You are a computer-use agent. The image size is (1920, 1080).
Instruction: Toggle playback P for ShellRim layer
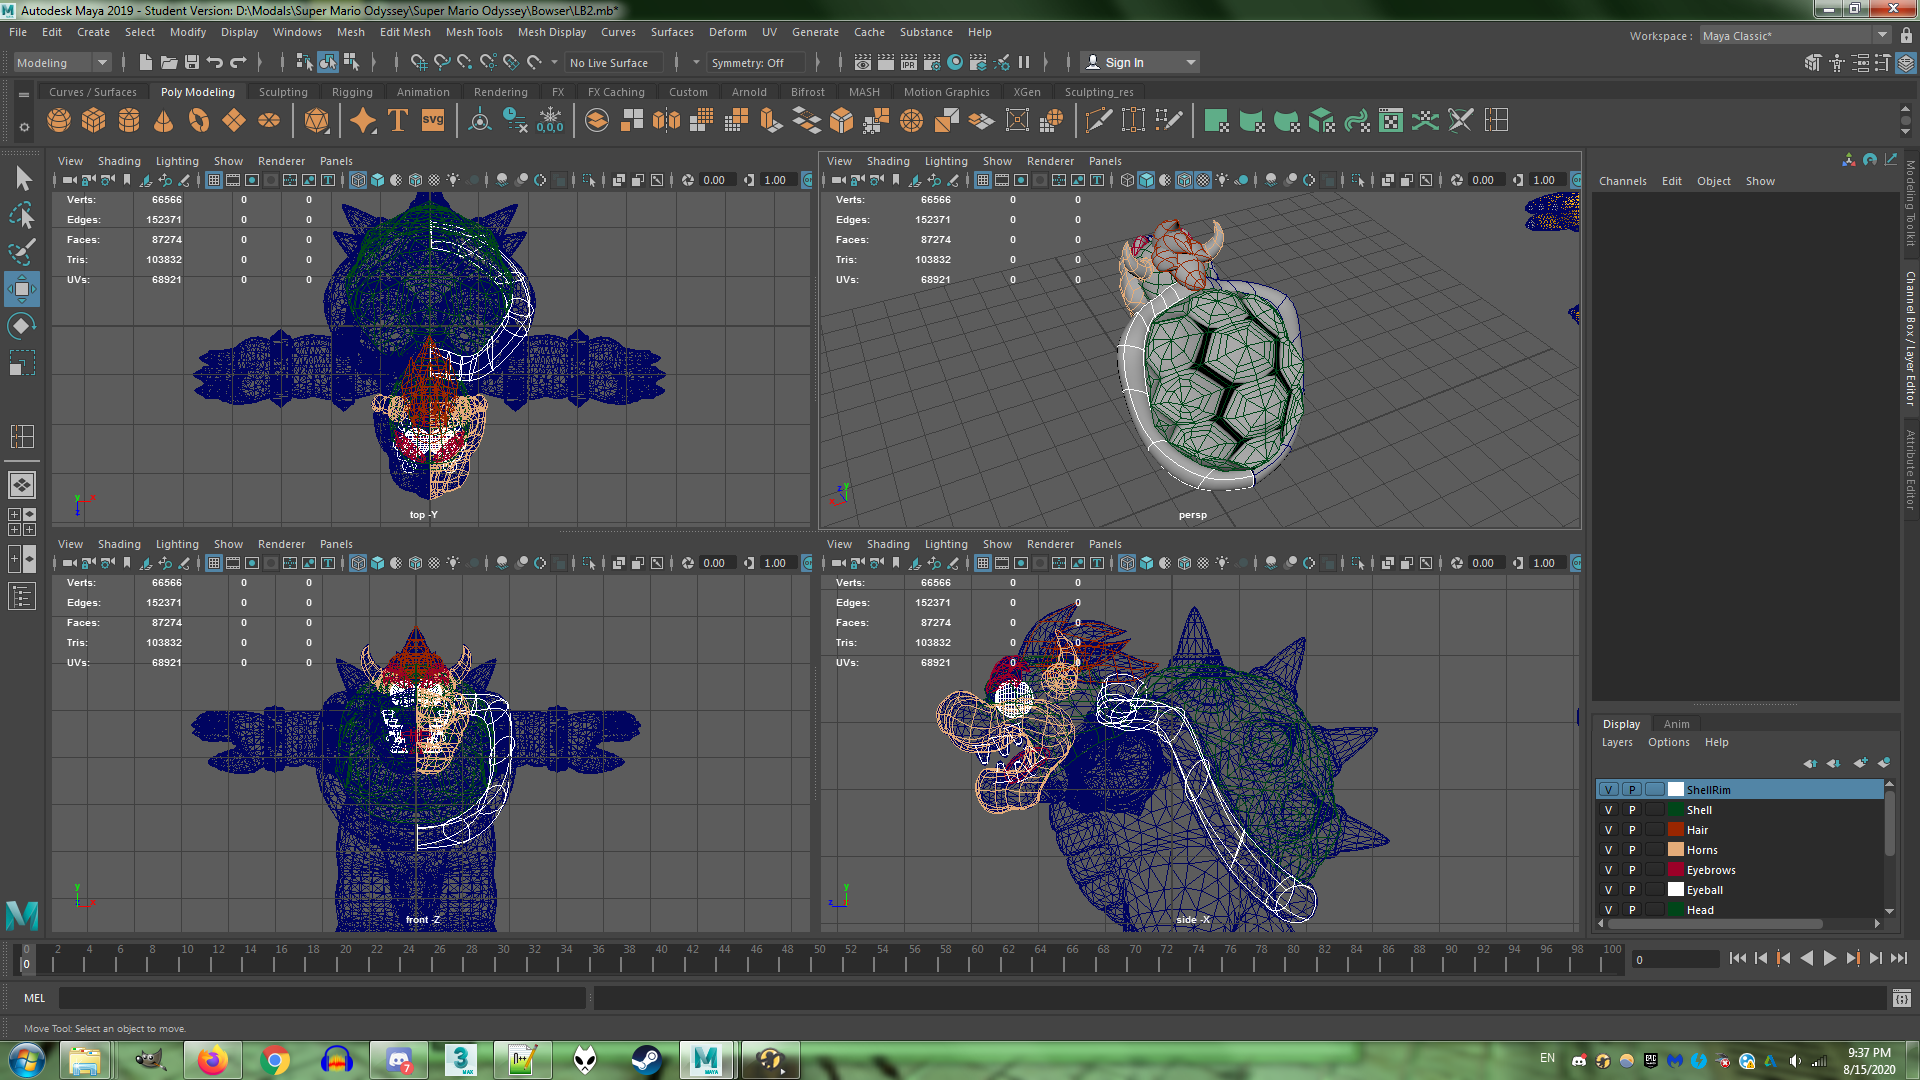1632,790
